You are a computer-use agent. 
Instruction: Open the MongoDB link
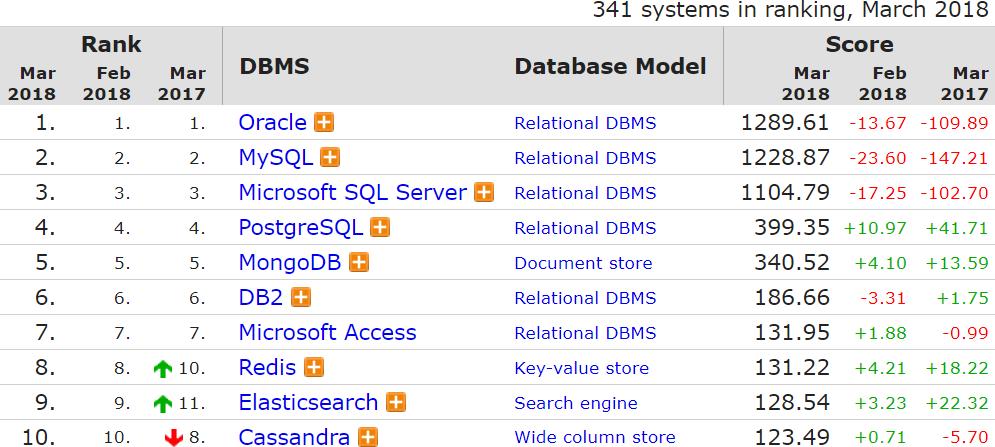click(x=290, y=262)
